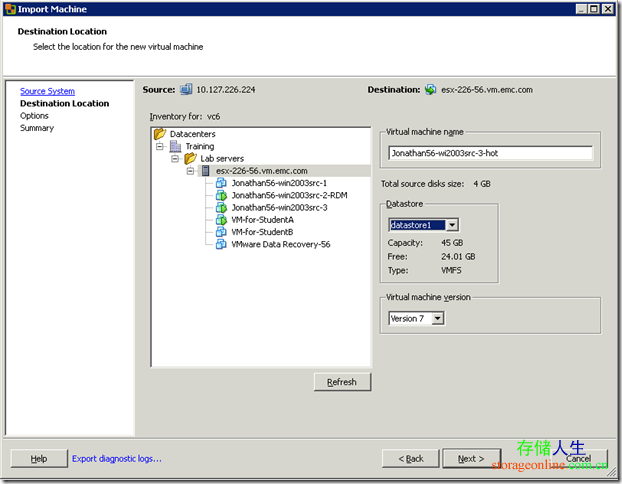Click the Virtual machine name input field

pyautogui.click(x=491, y=153)
